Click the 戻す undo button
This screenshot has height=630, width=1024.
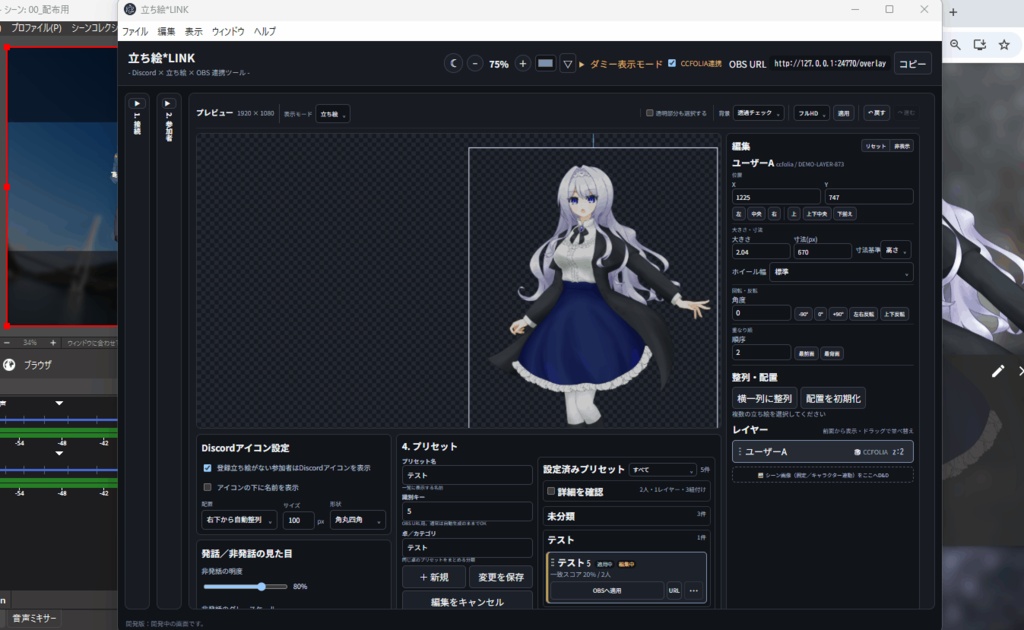(x=876, y=113)
